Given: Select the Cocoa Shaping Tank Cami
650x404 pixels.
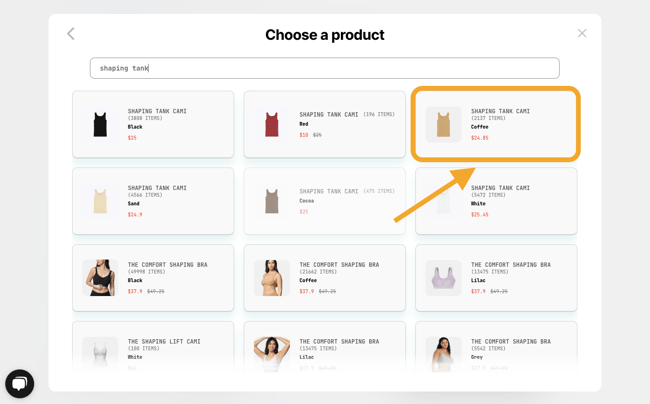Looking at the screenshot, I should coord(324,201).
